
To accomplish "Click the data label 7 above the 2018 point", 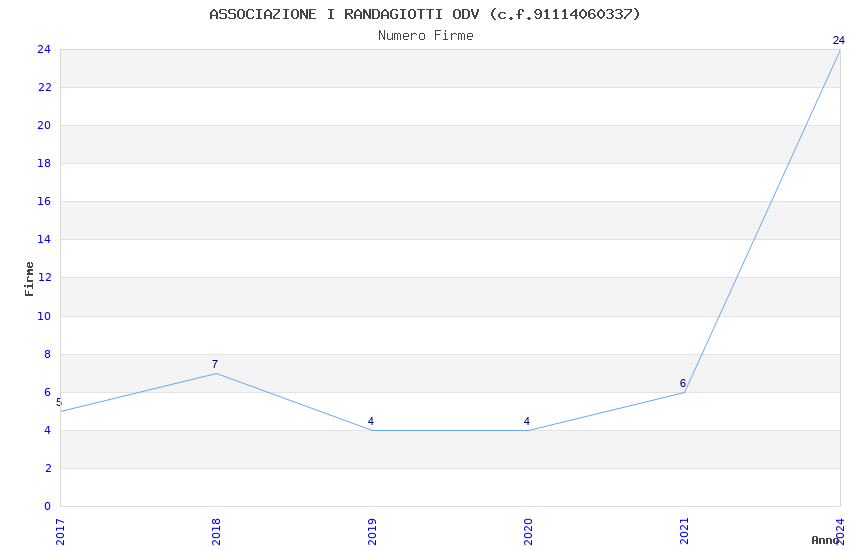I will [215, 364].
